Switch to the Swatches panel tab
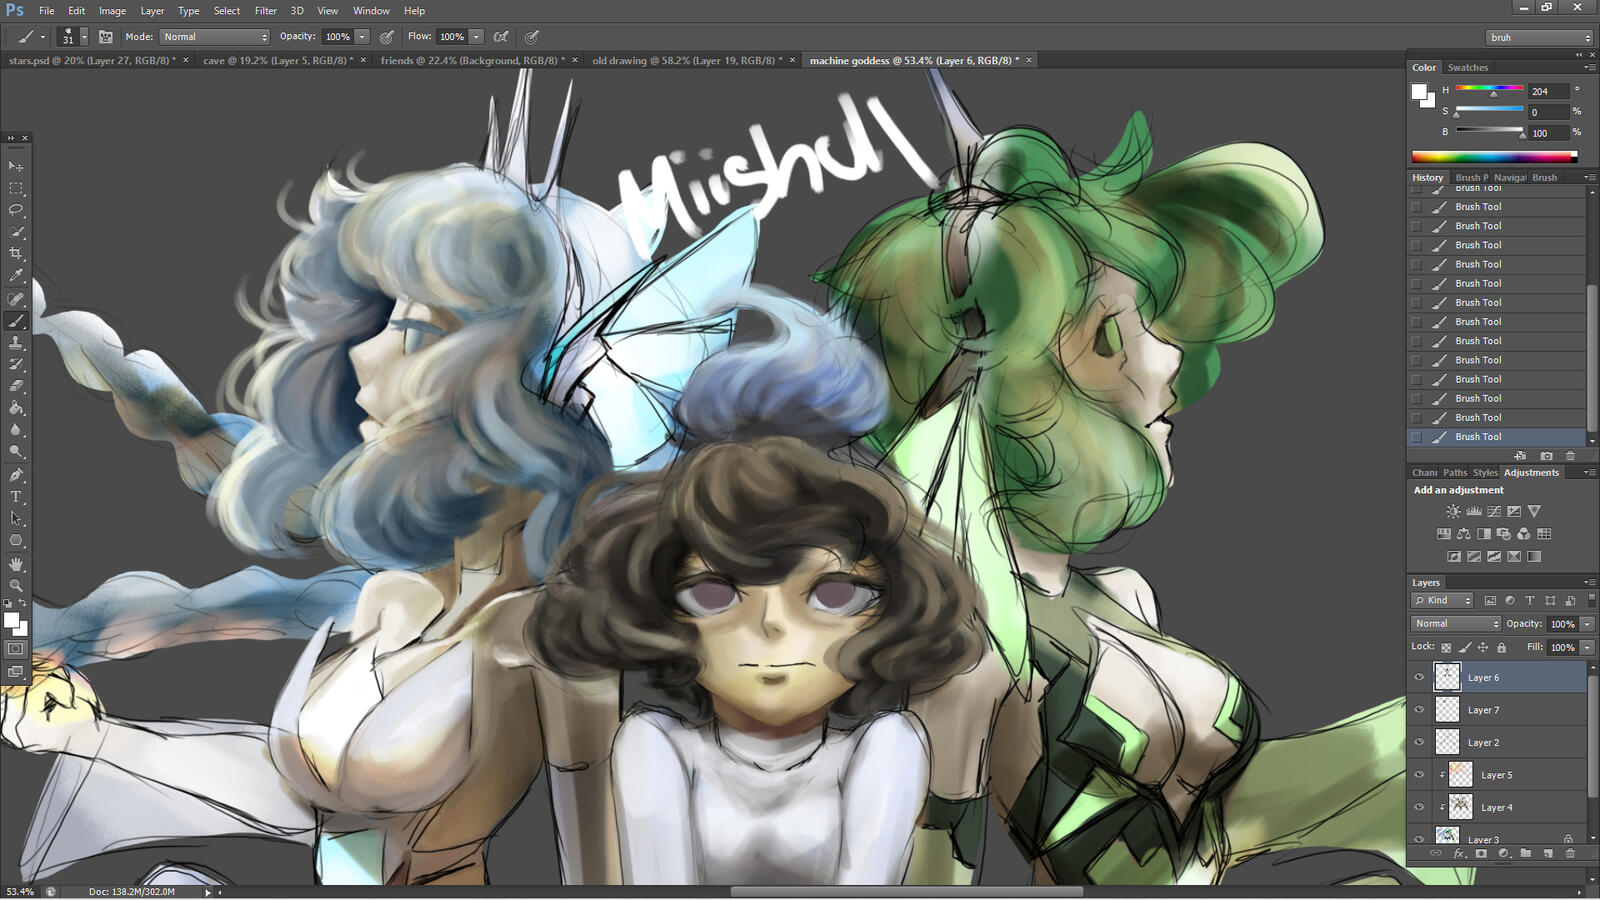This screenshot has height=900, width=1600. 1468,68
